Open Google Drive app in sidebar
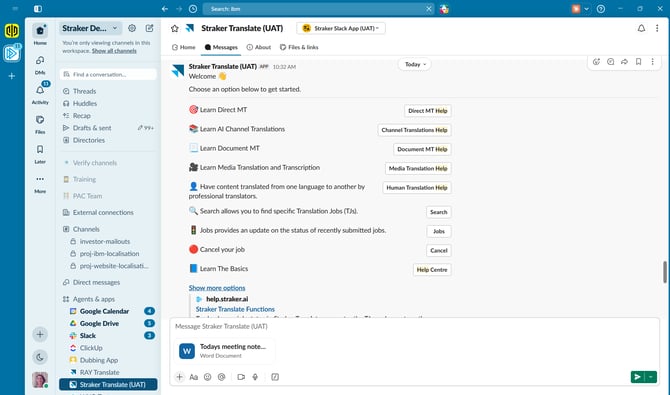The image size is (670, 395). (x=99, y=323)
